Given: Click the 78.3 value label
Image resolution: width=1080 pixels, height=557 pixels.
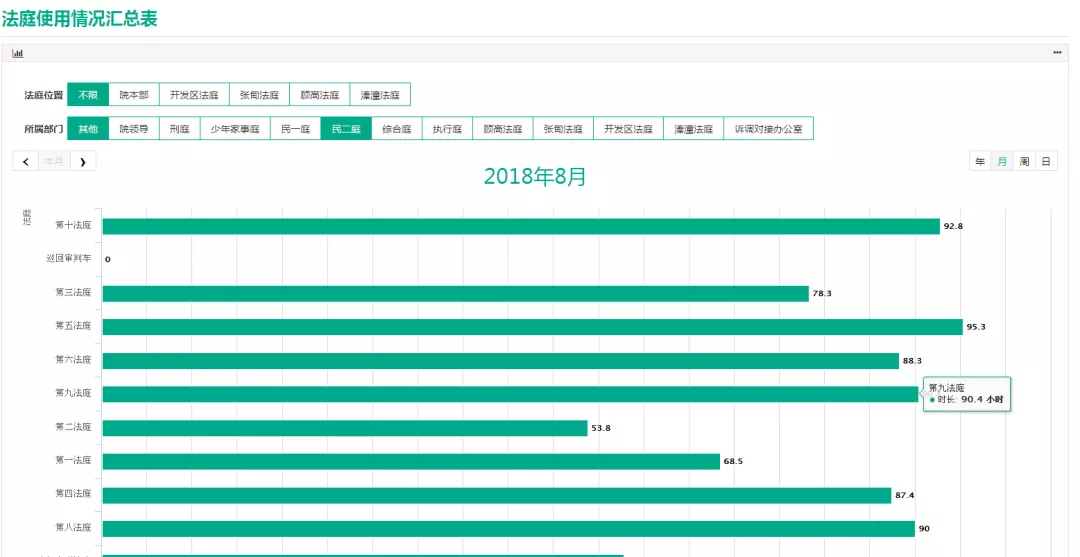Looking at the screenshot, I should [822, 294].
